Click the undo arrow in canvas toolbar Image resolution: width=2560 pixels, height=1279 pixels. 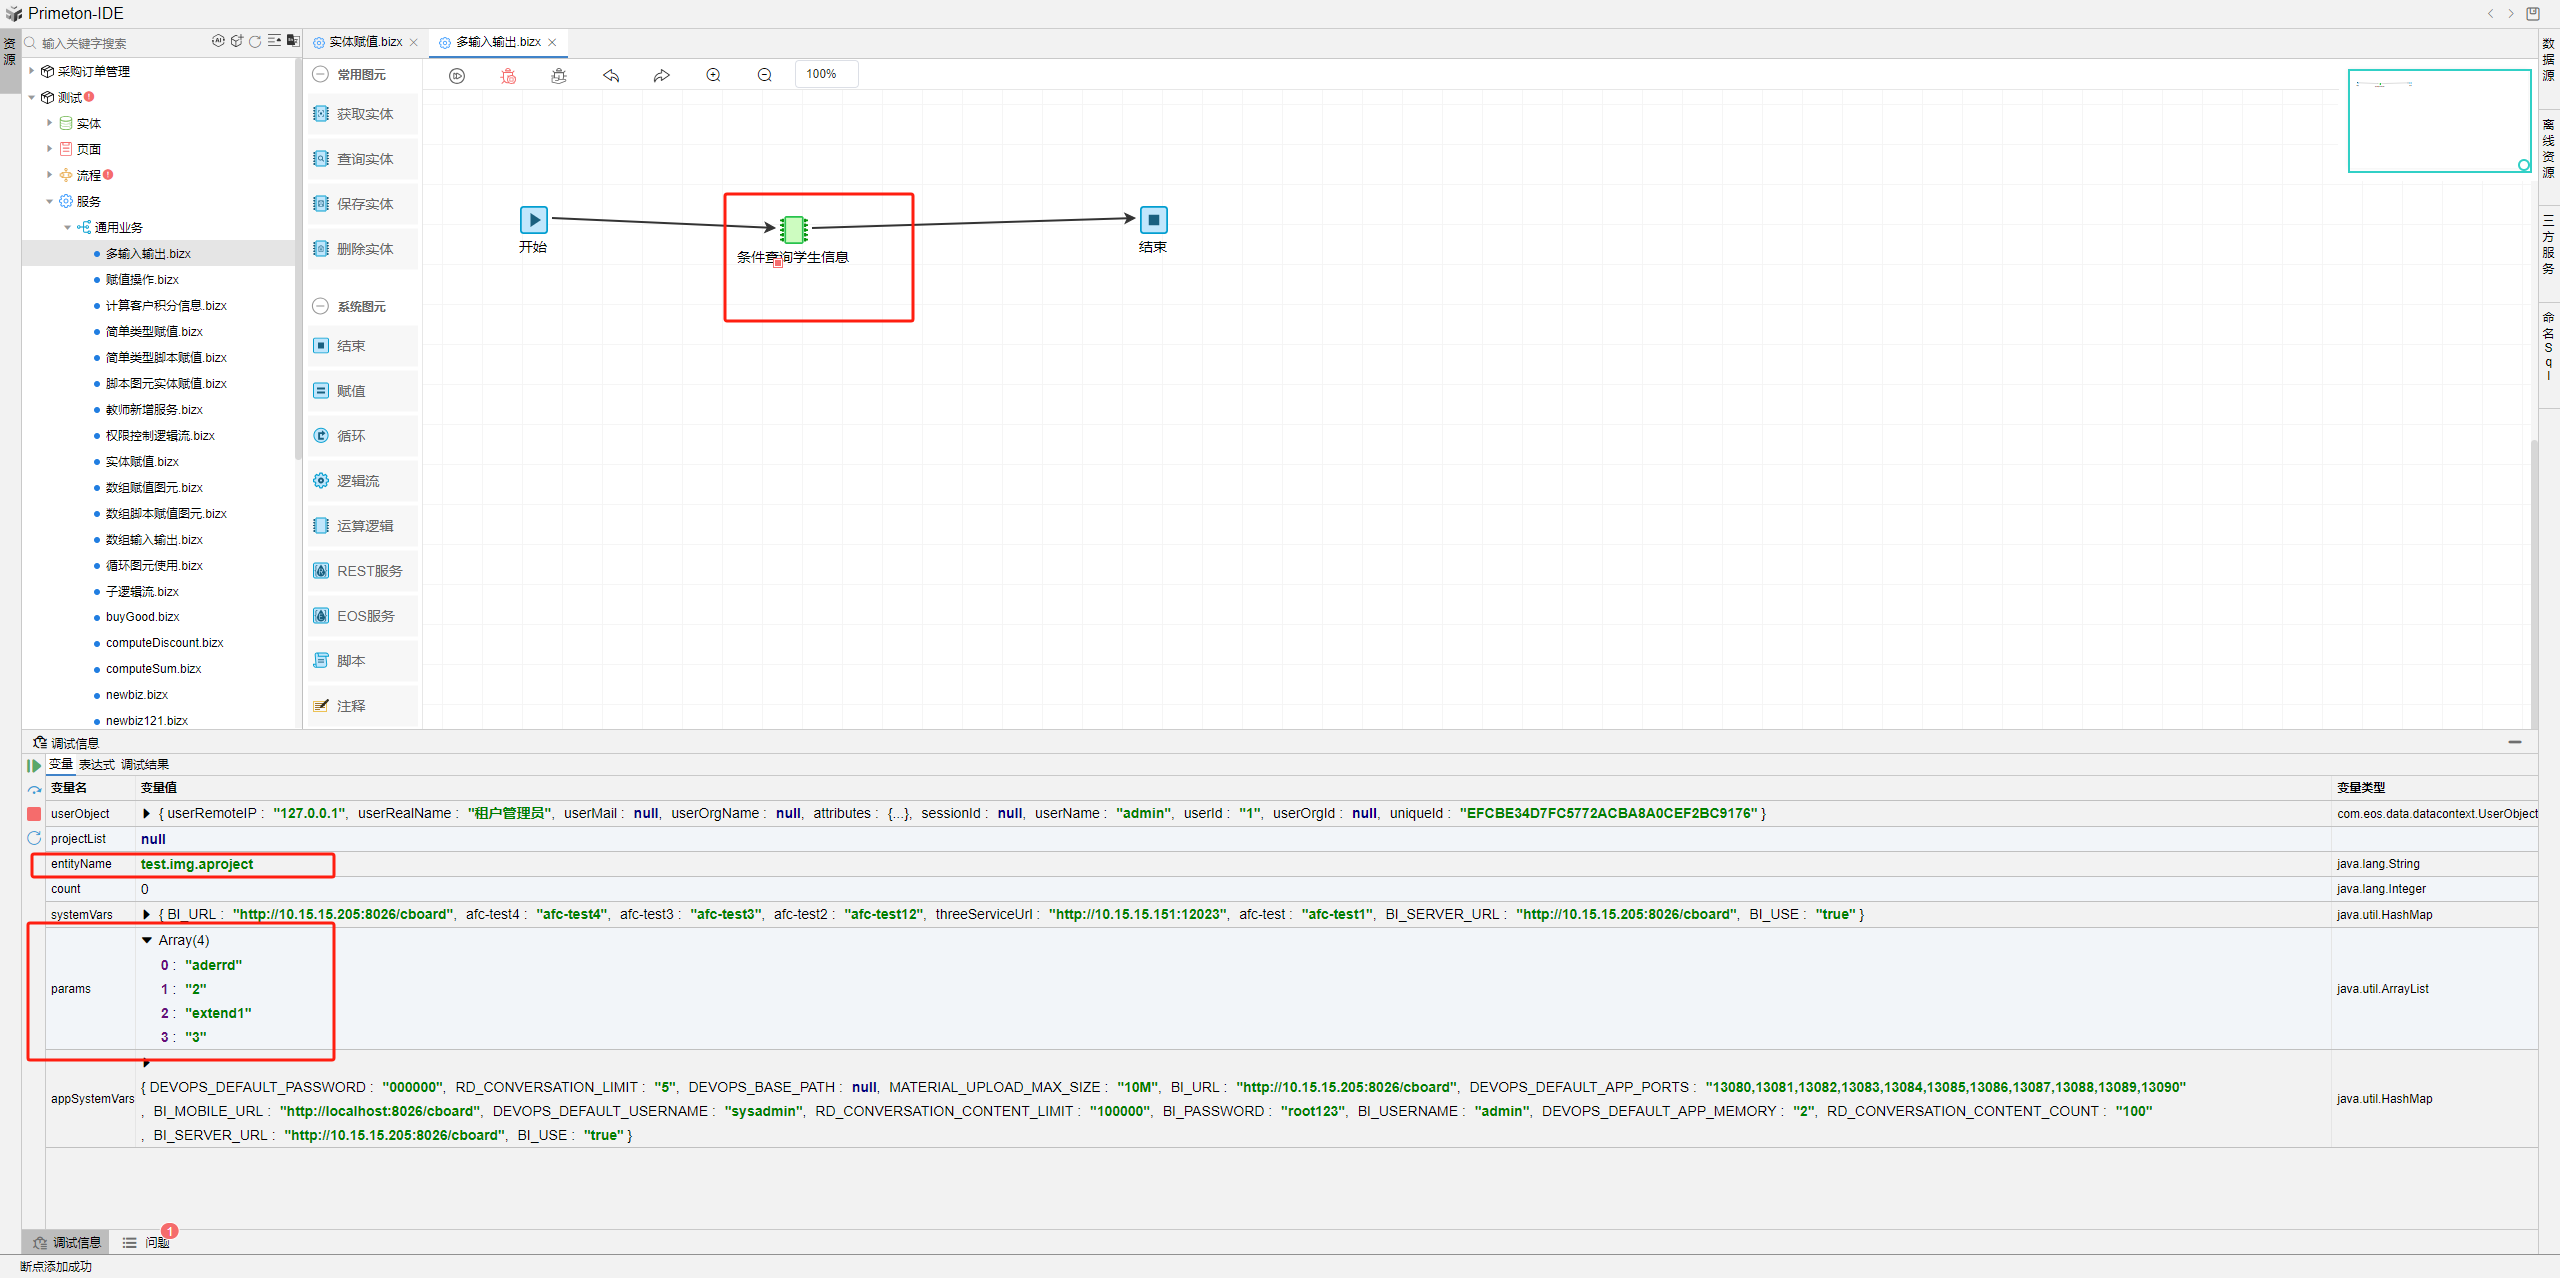pyautogui.click(x=611, y=75)
